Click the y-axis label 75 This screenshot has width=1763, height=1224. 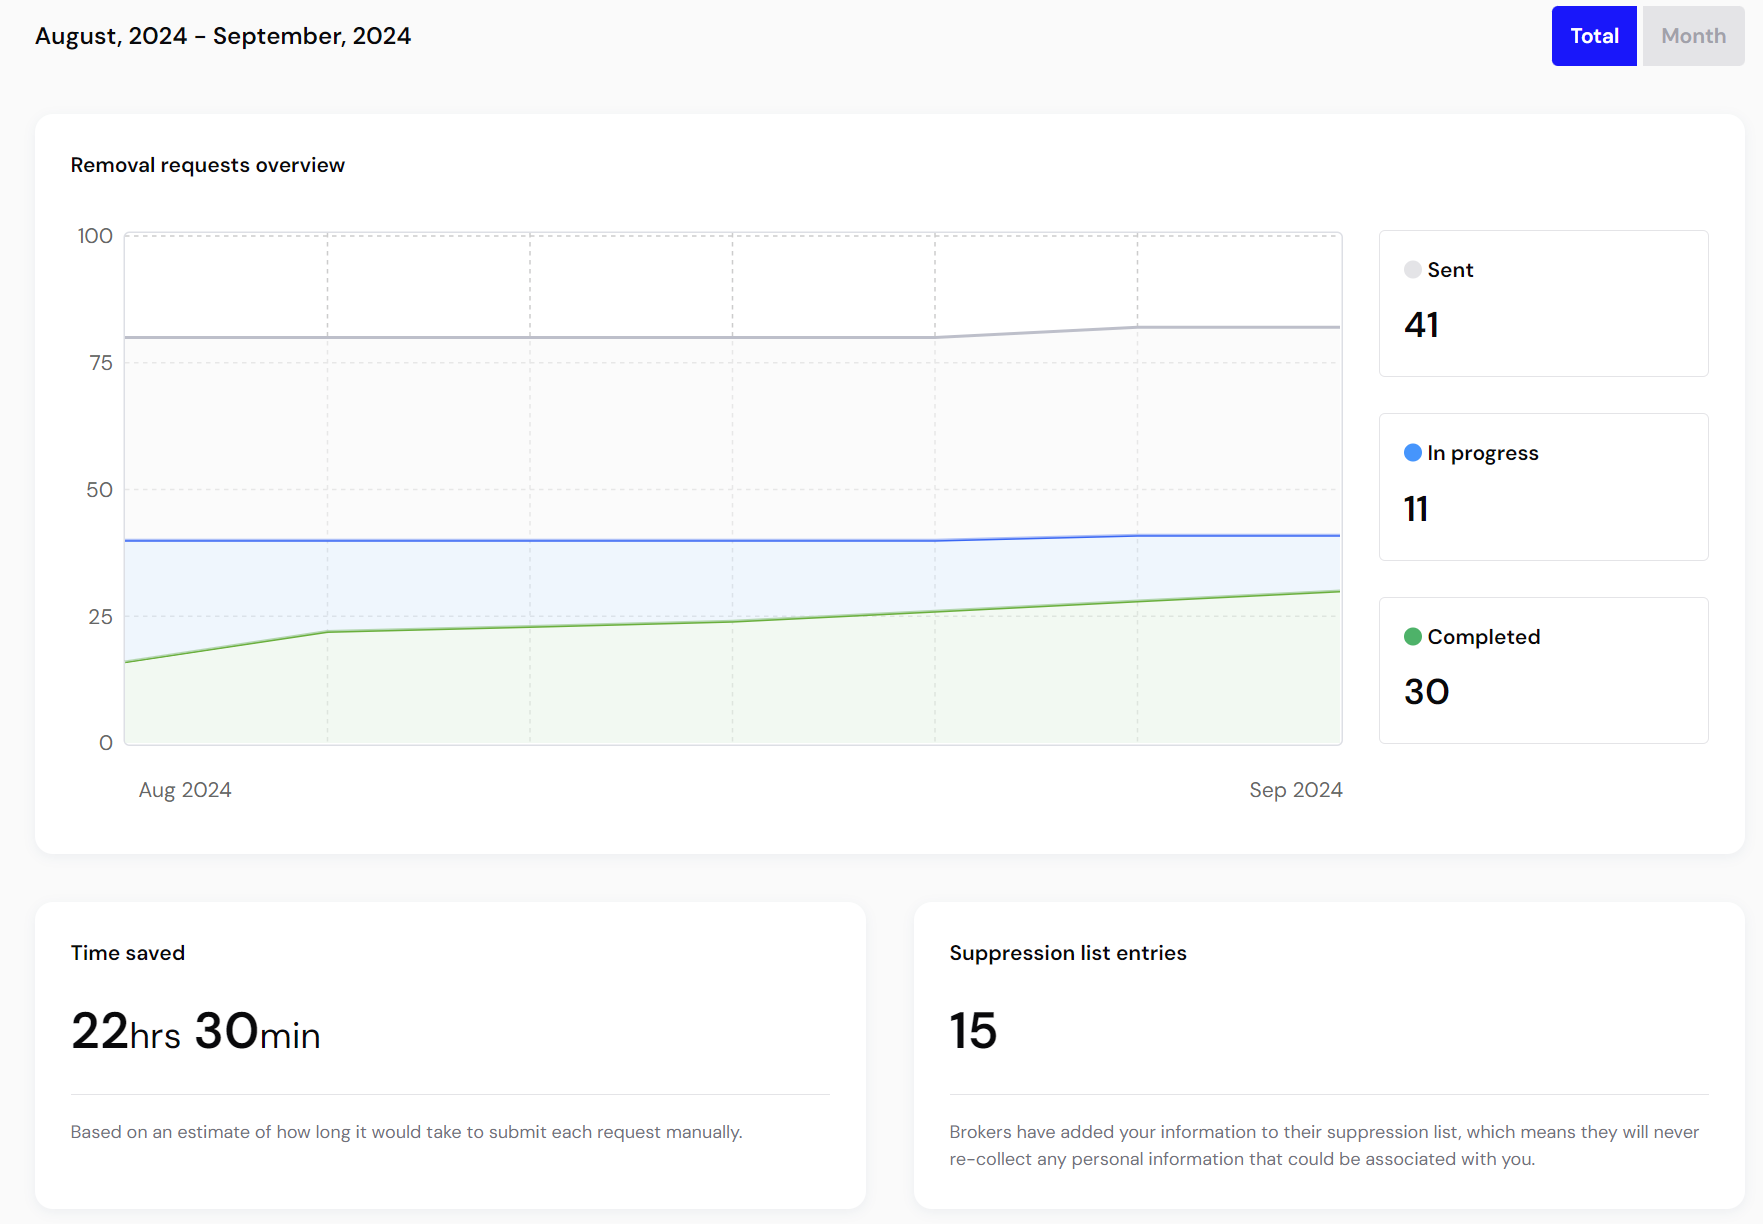pos(101,363)
